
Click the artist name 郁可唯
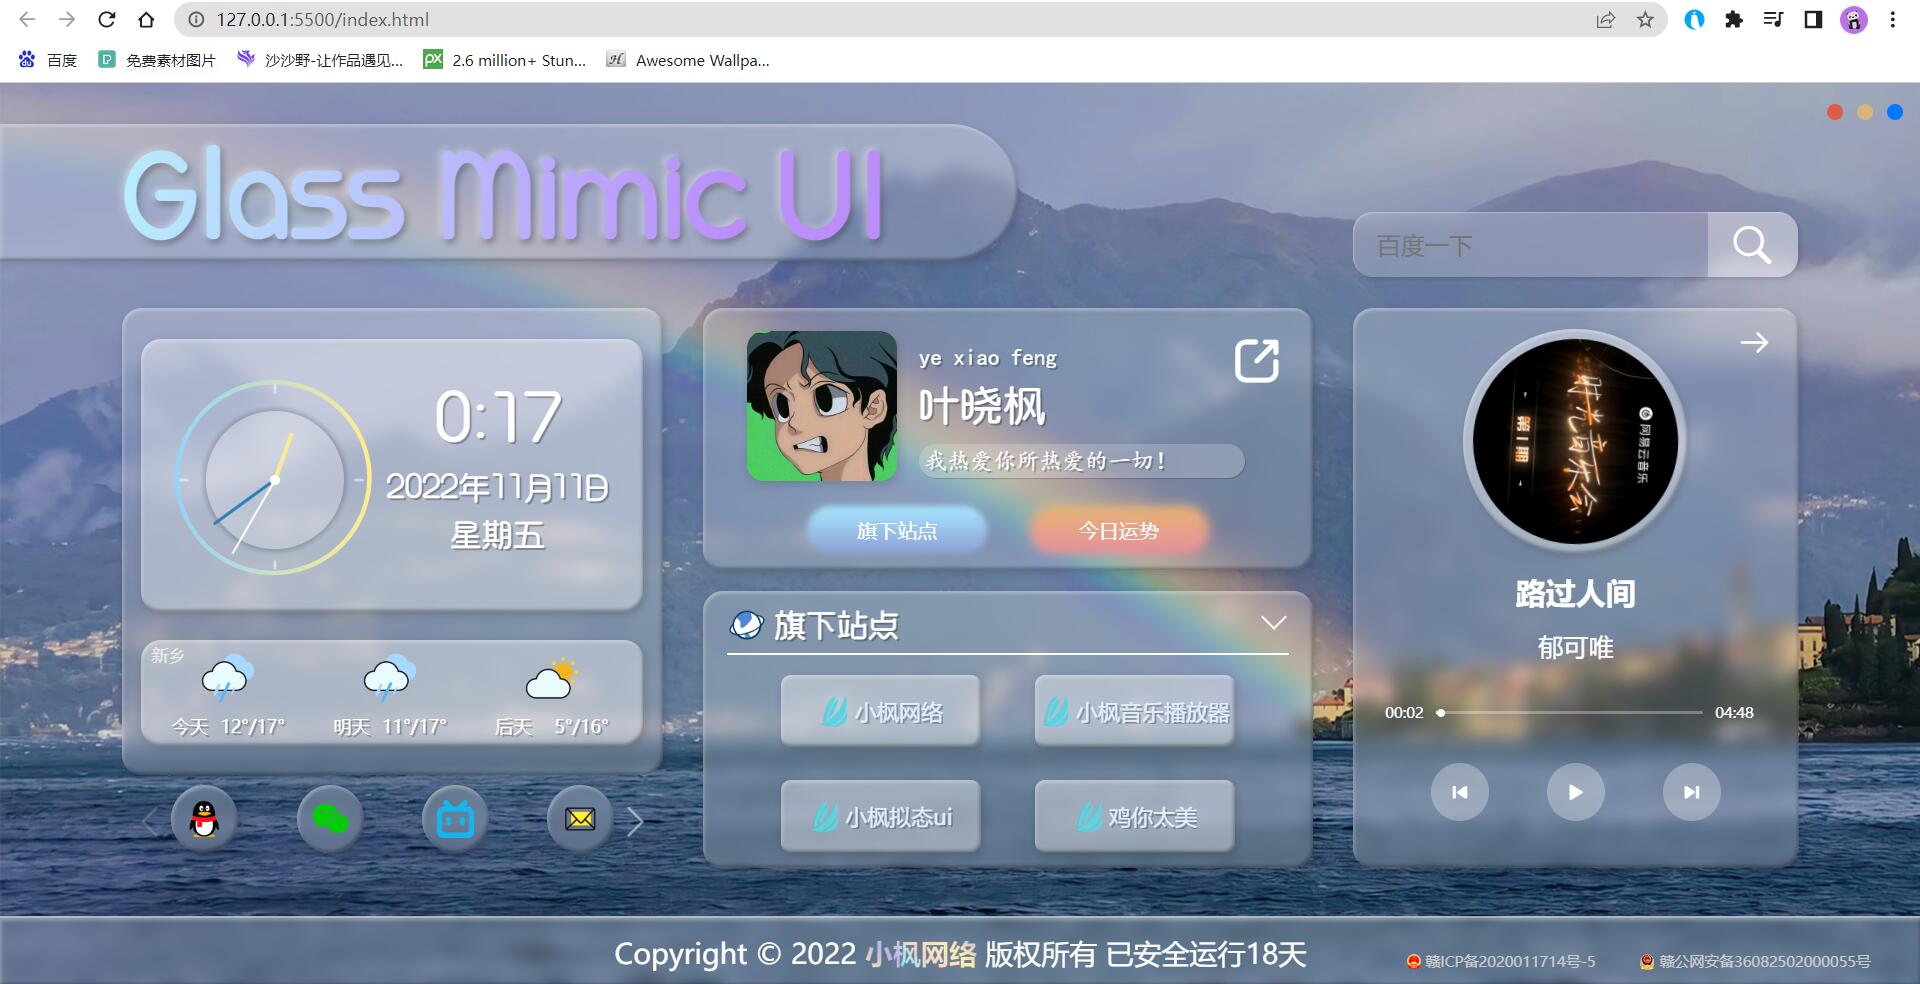tap(1575, 648)
